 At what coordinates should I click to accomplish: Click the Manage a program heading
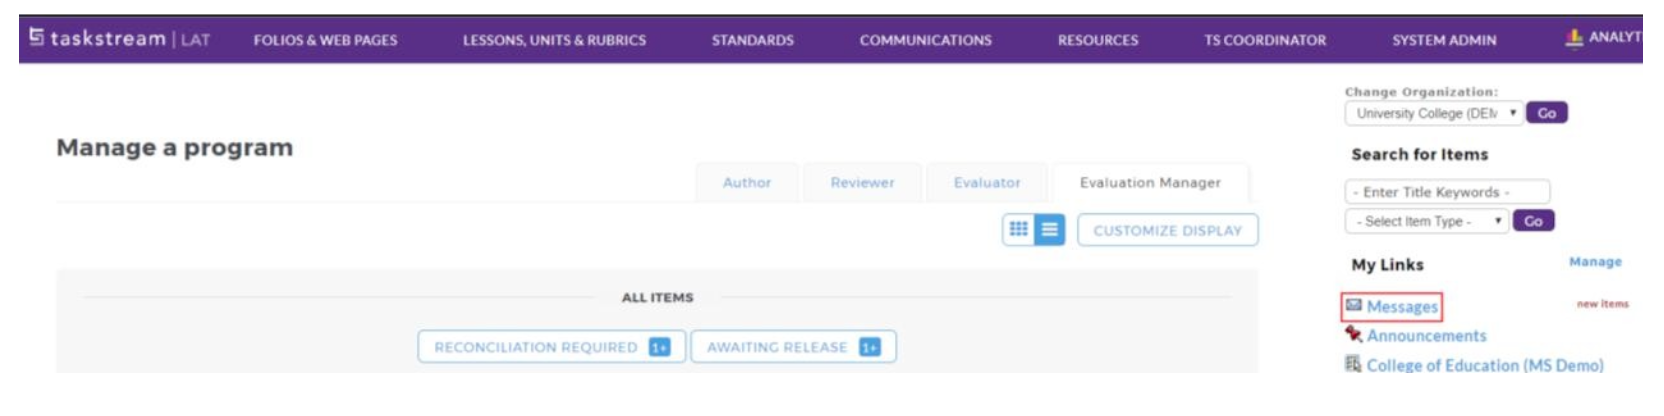[175, 147]
